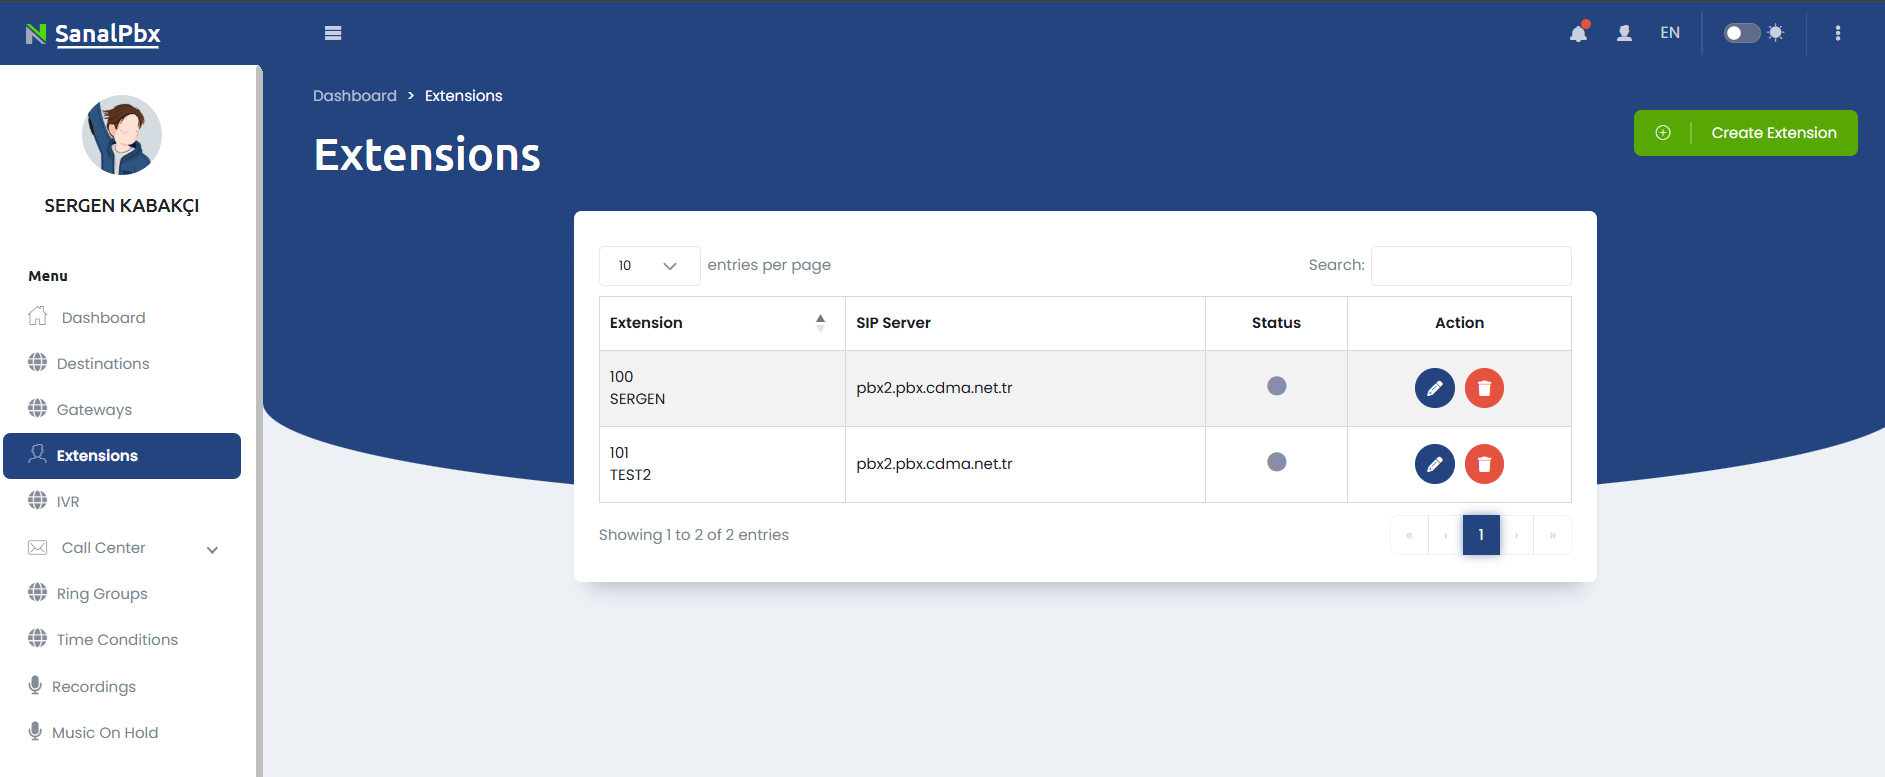
Task: Open the entries per page dropdown
Action: pos(649,266)
